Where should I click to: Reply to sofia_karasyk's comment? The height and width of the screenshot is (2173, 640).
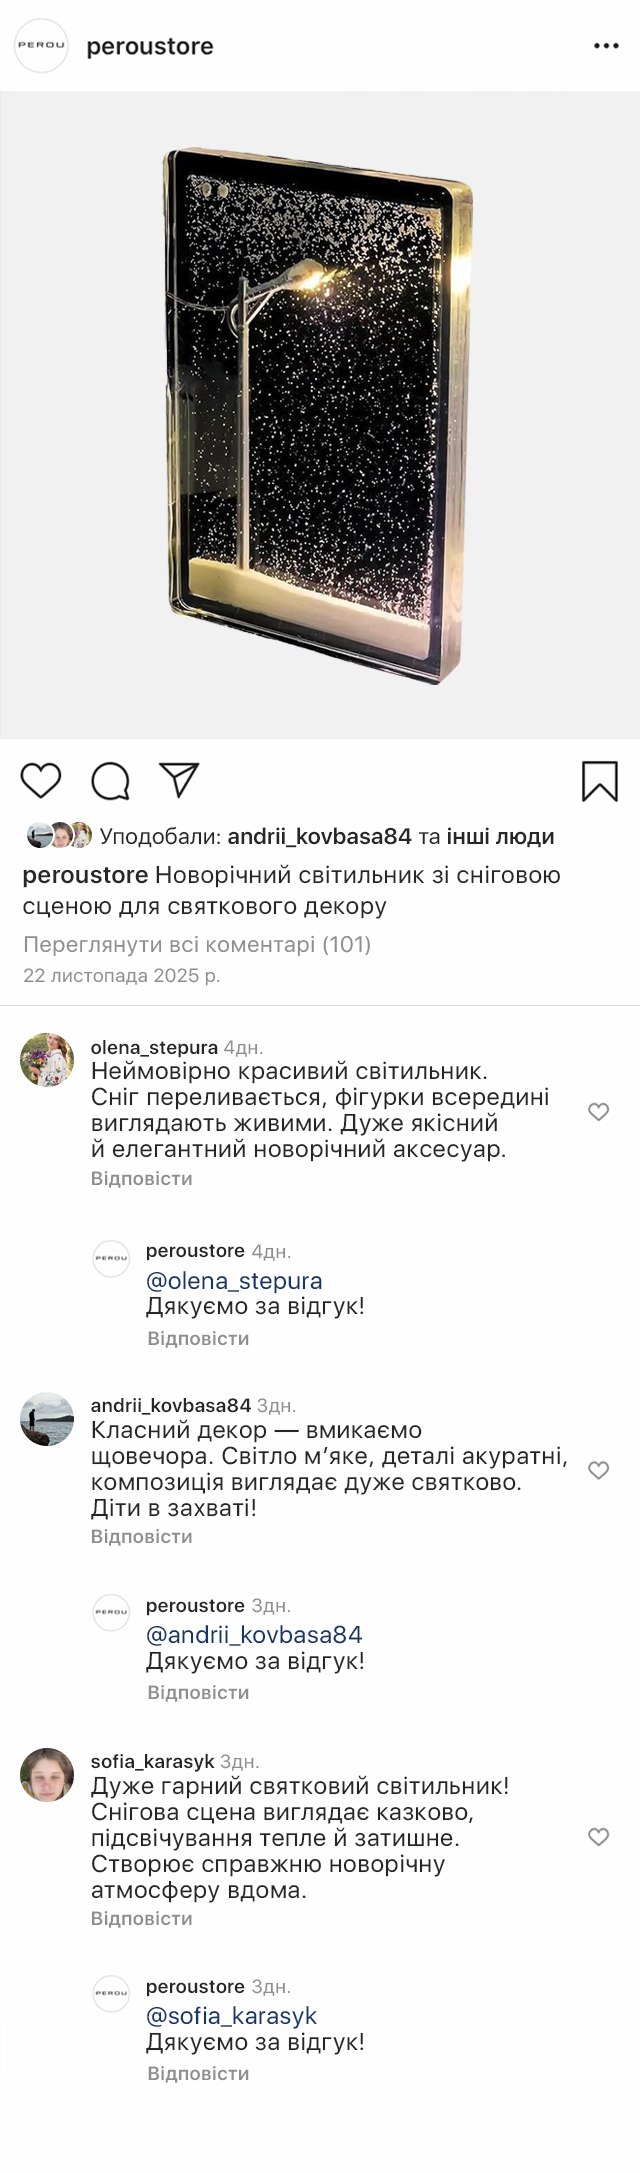pos(141,1918)
